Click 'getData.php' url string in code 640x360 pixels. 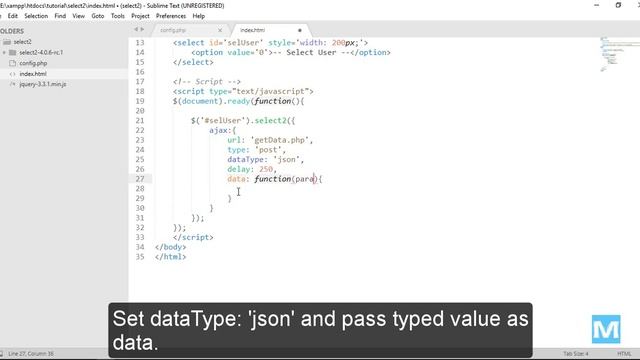pos(280,140)
